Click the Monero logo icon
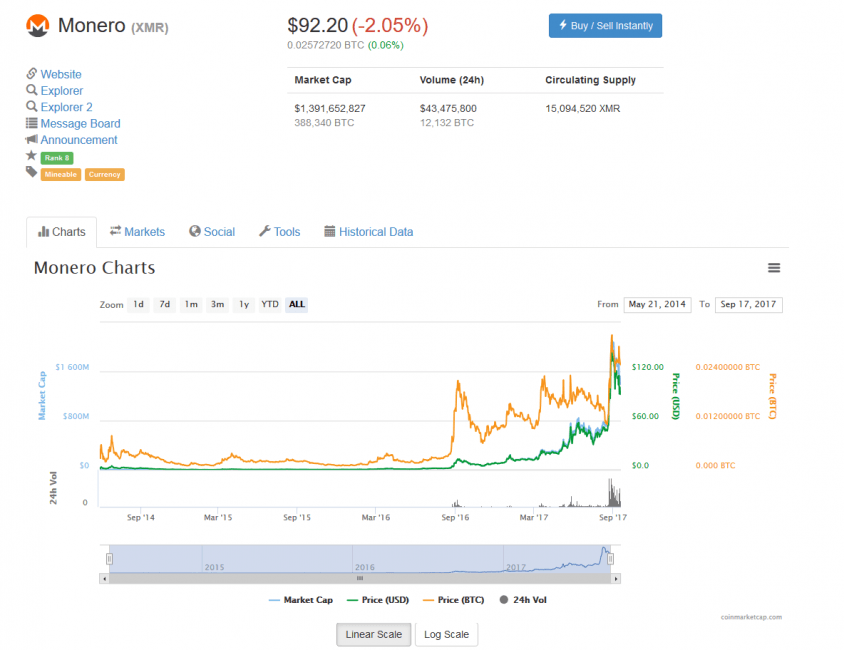 pos(38,25)
